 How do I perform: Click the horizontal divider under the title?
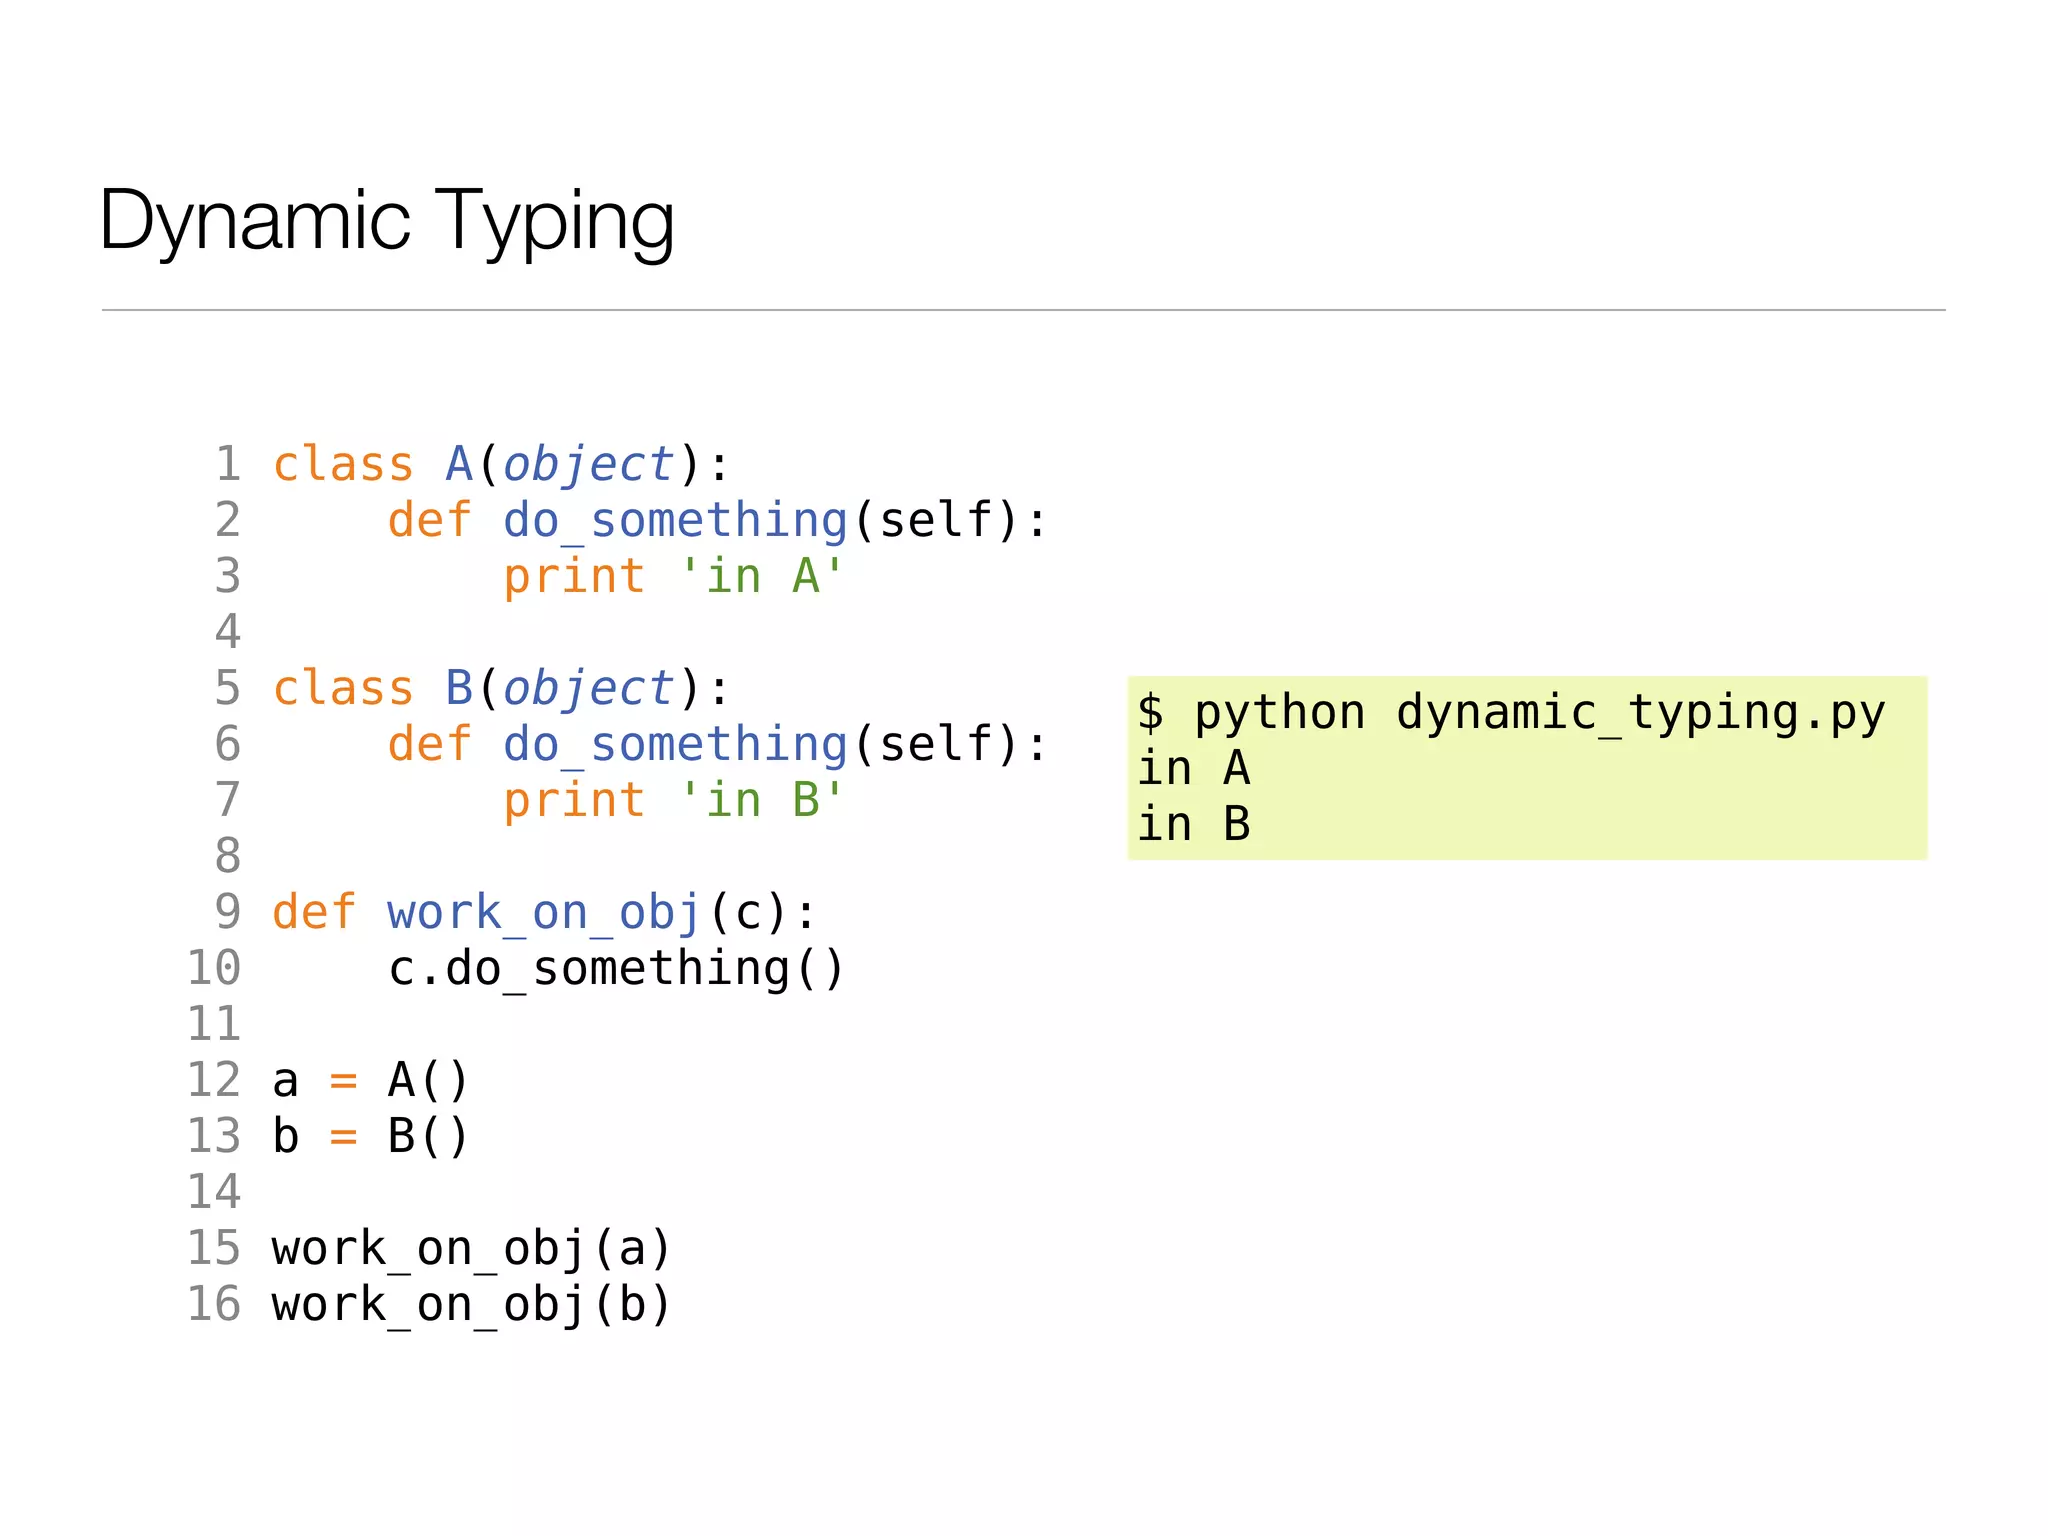1023,310
